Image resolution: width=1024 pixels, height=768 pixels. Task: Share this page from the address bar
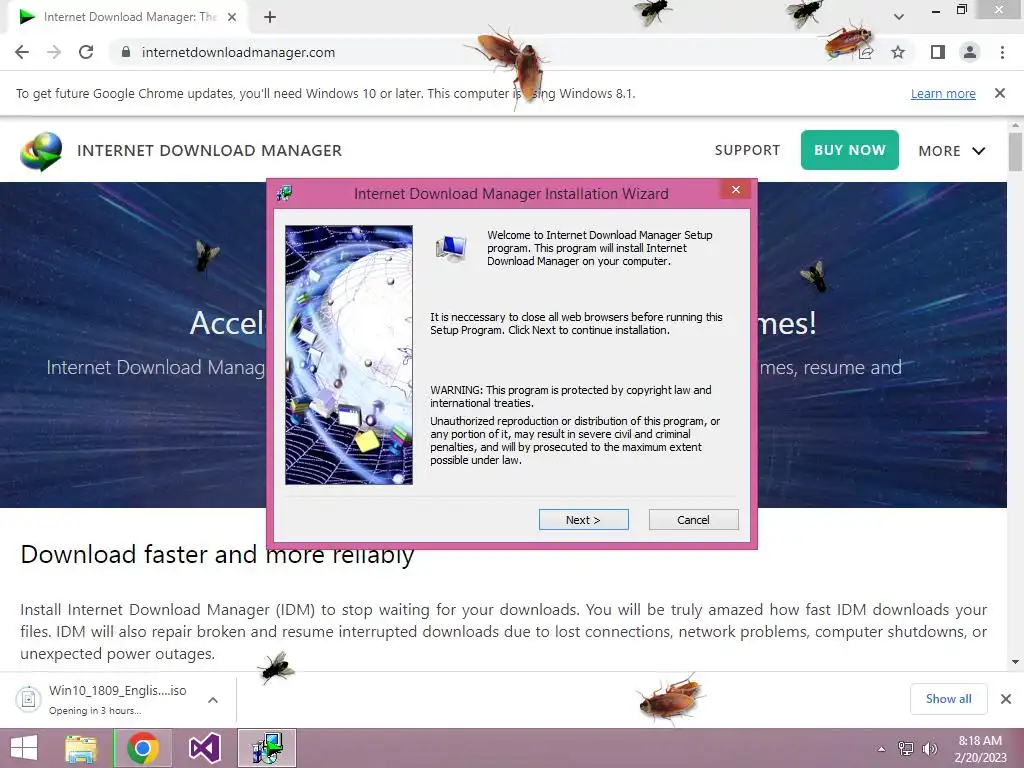point(866,52)
